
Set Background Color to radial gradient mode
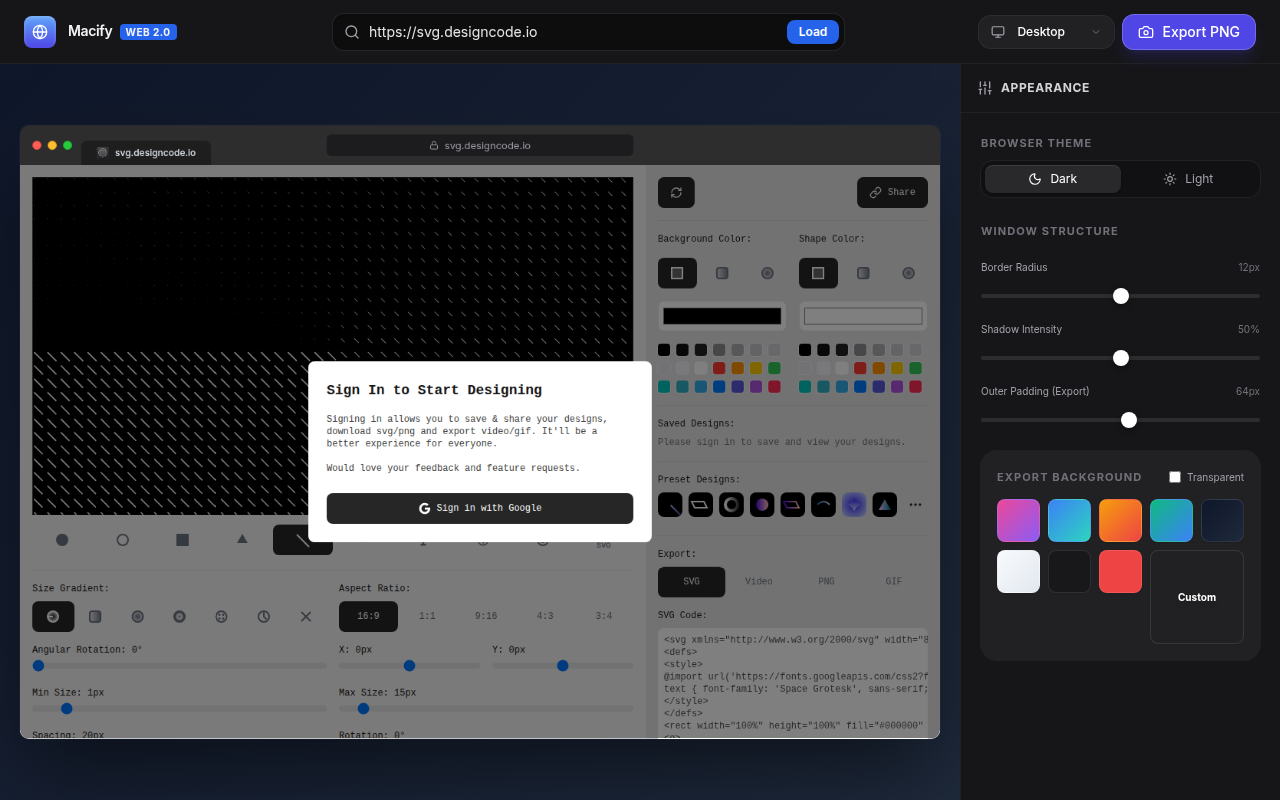pyautogui.click(x=767, y=273)
